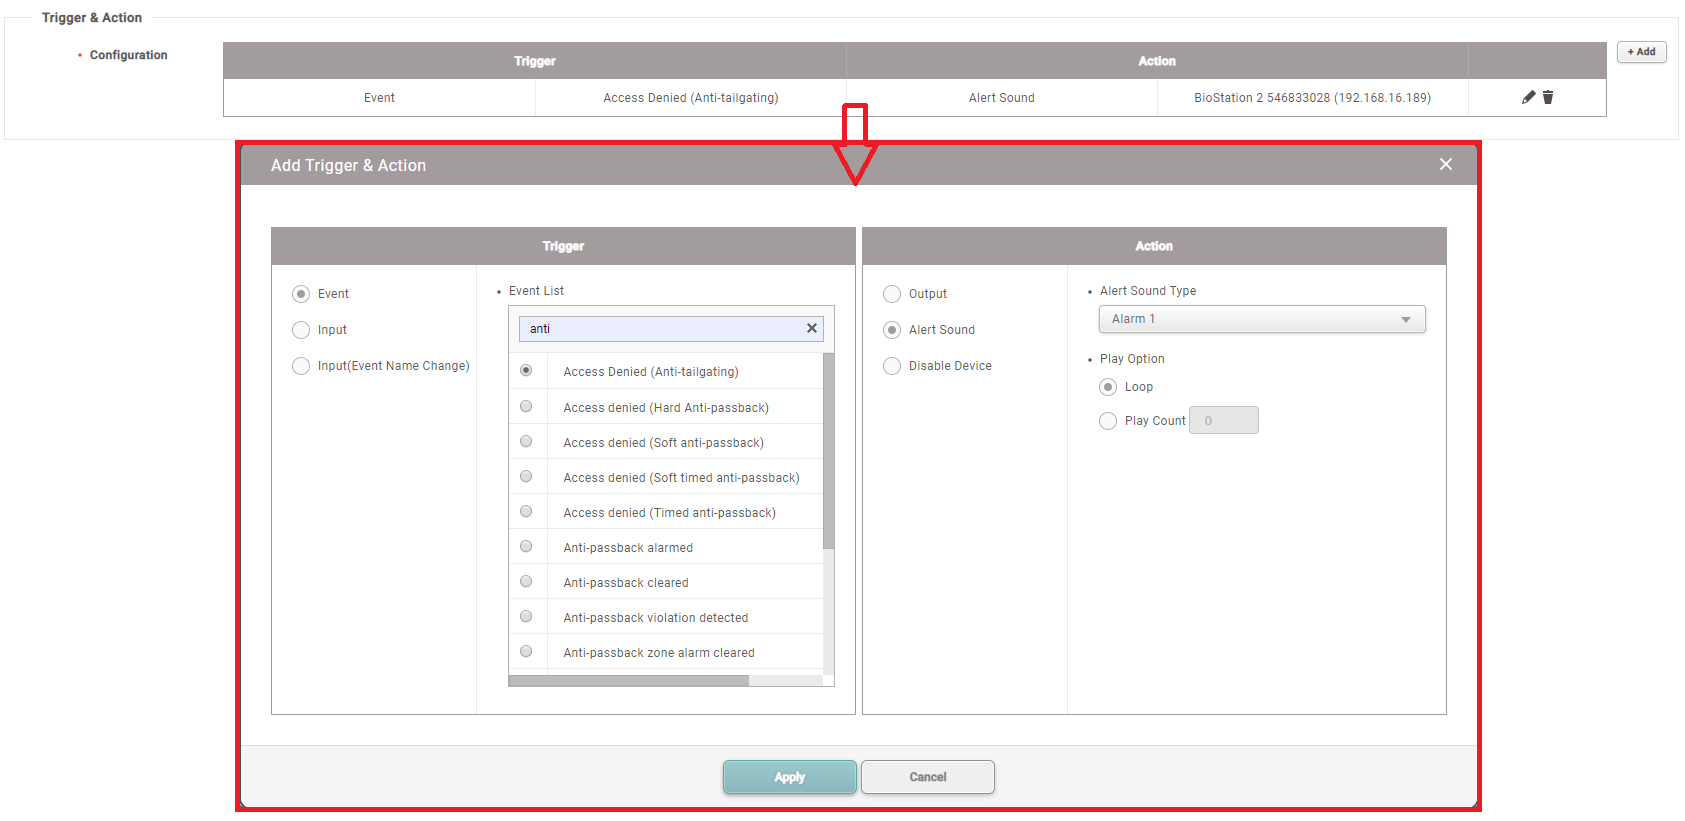Click the event list search input field
The image size is (1685, 821).
(660, 329)
